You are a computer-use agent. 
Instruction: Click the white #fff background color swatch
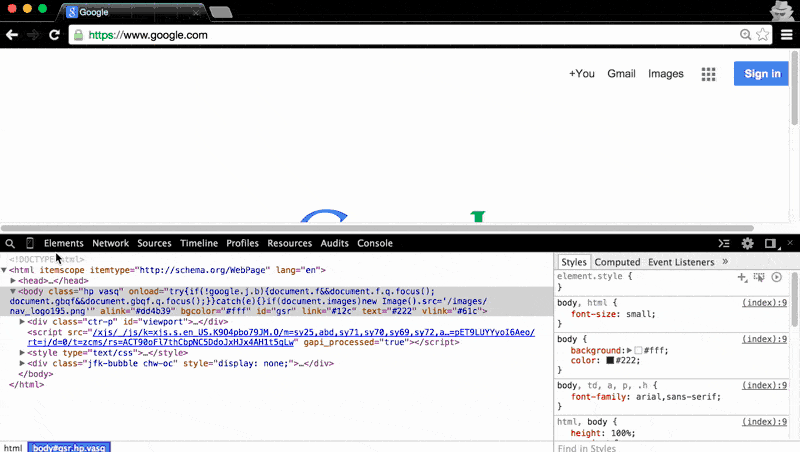tap(638, 350)
